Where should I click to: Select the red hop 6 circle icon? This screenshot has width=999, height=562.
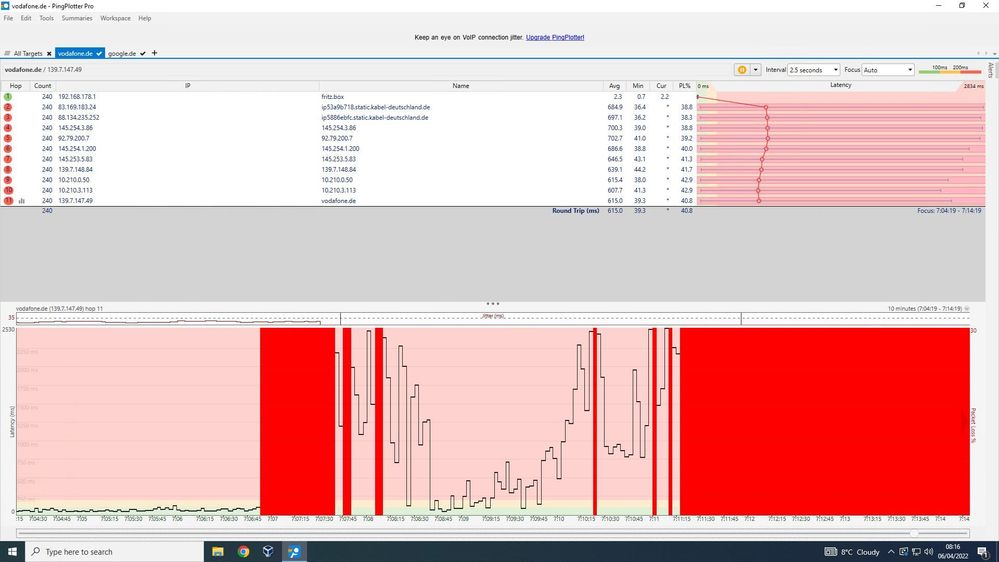[8, 148]
